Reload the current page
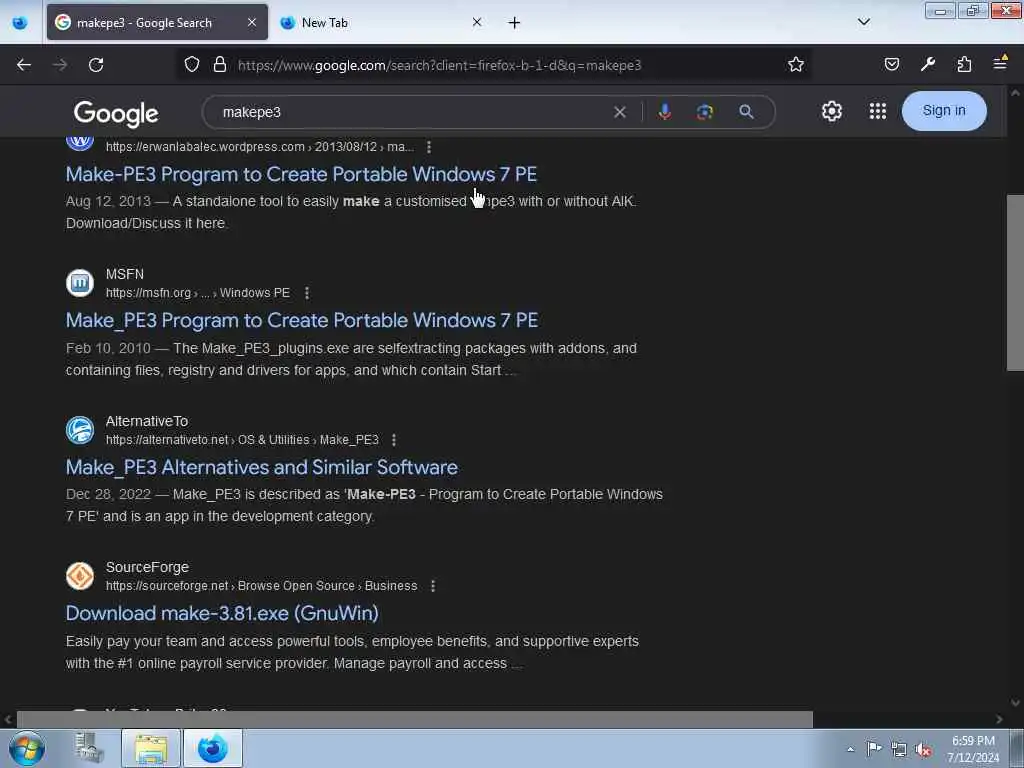The width and height of the screenshot is (1024, 768). click(x=96, y=65)
